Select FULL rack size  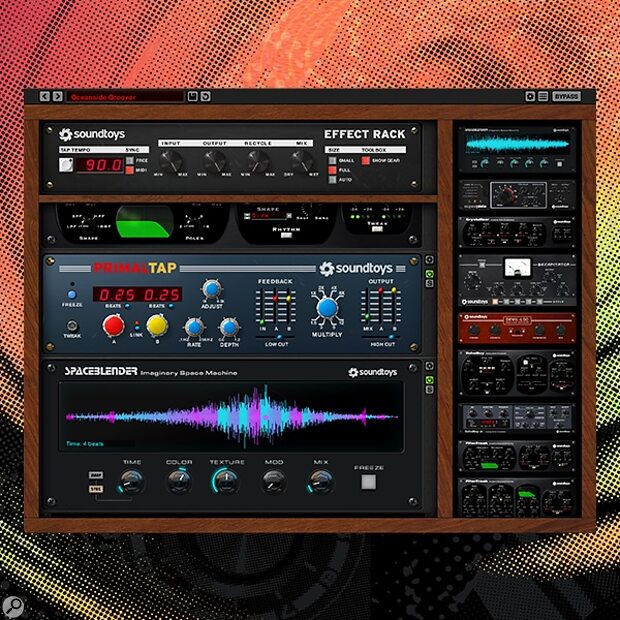point(333,170)
